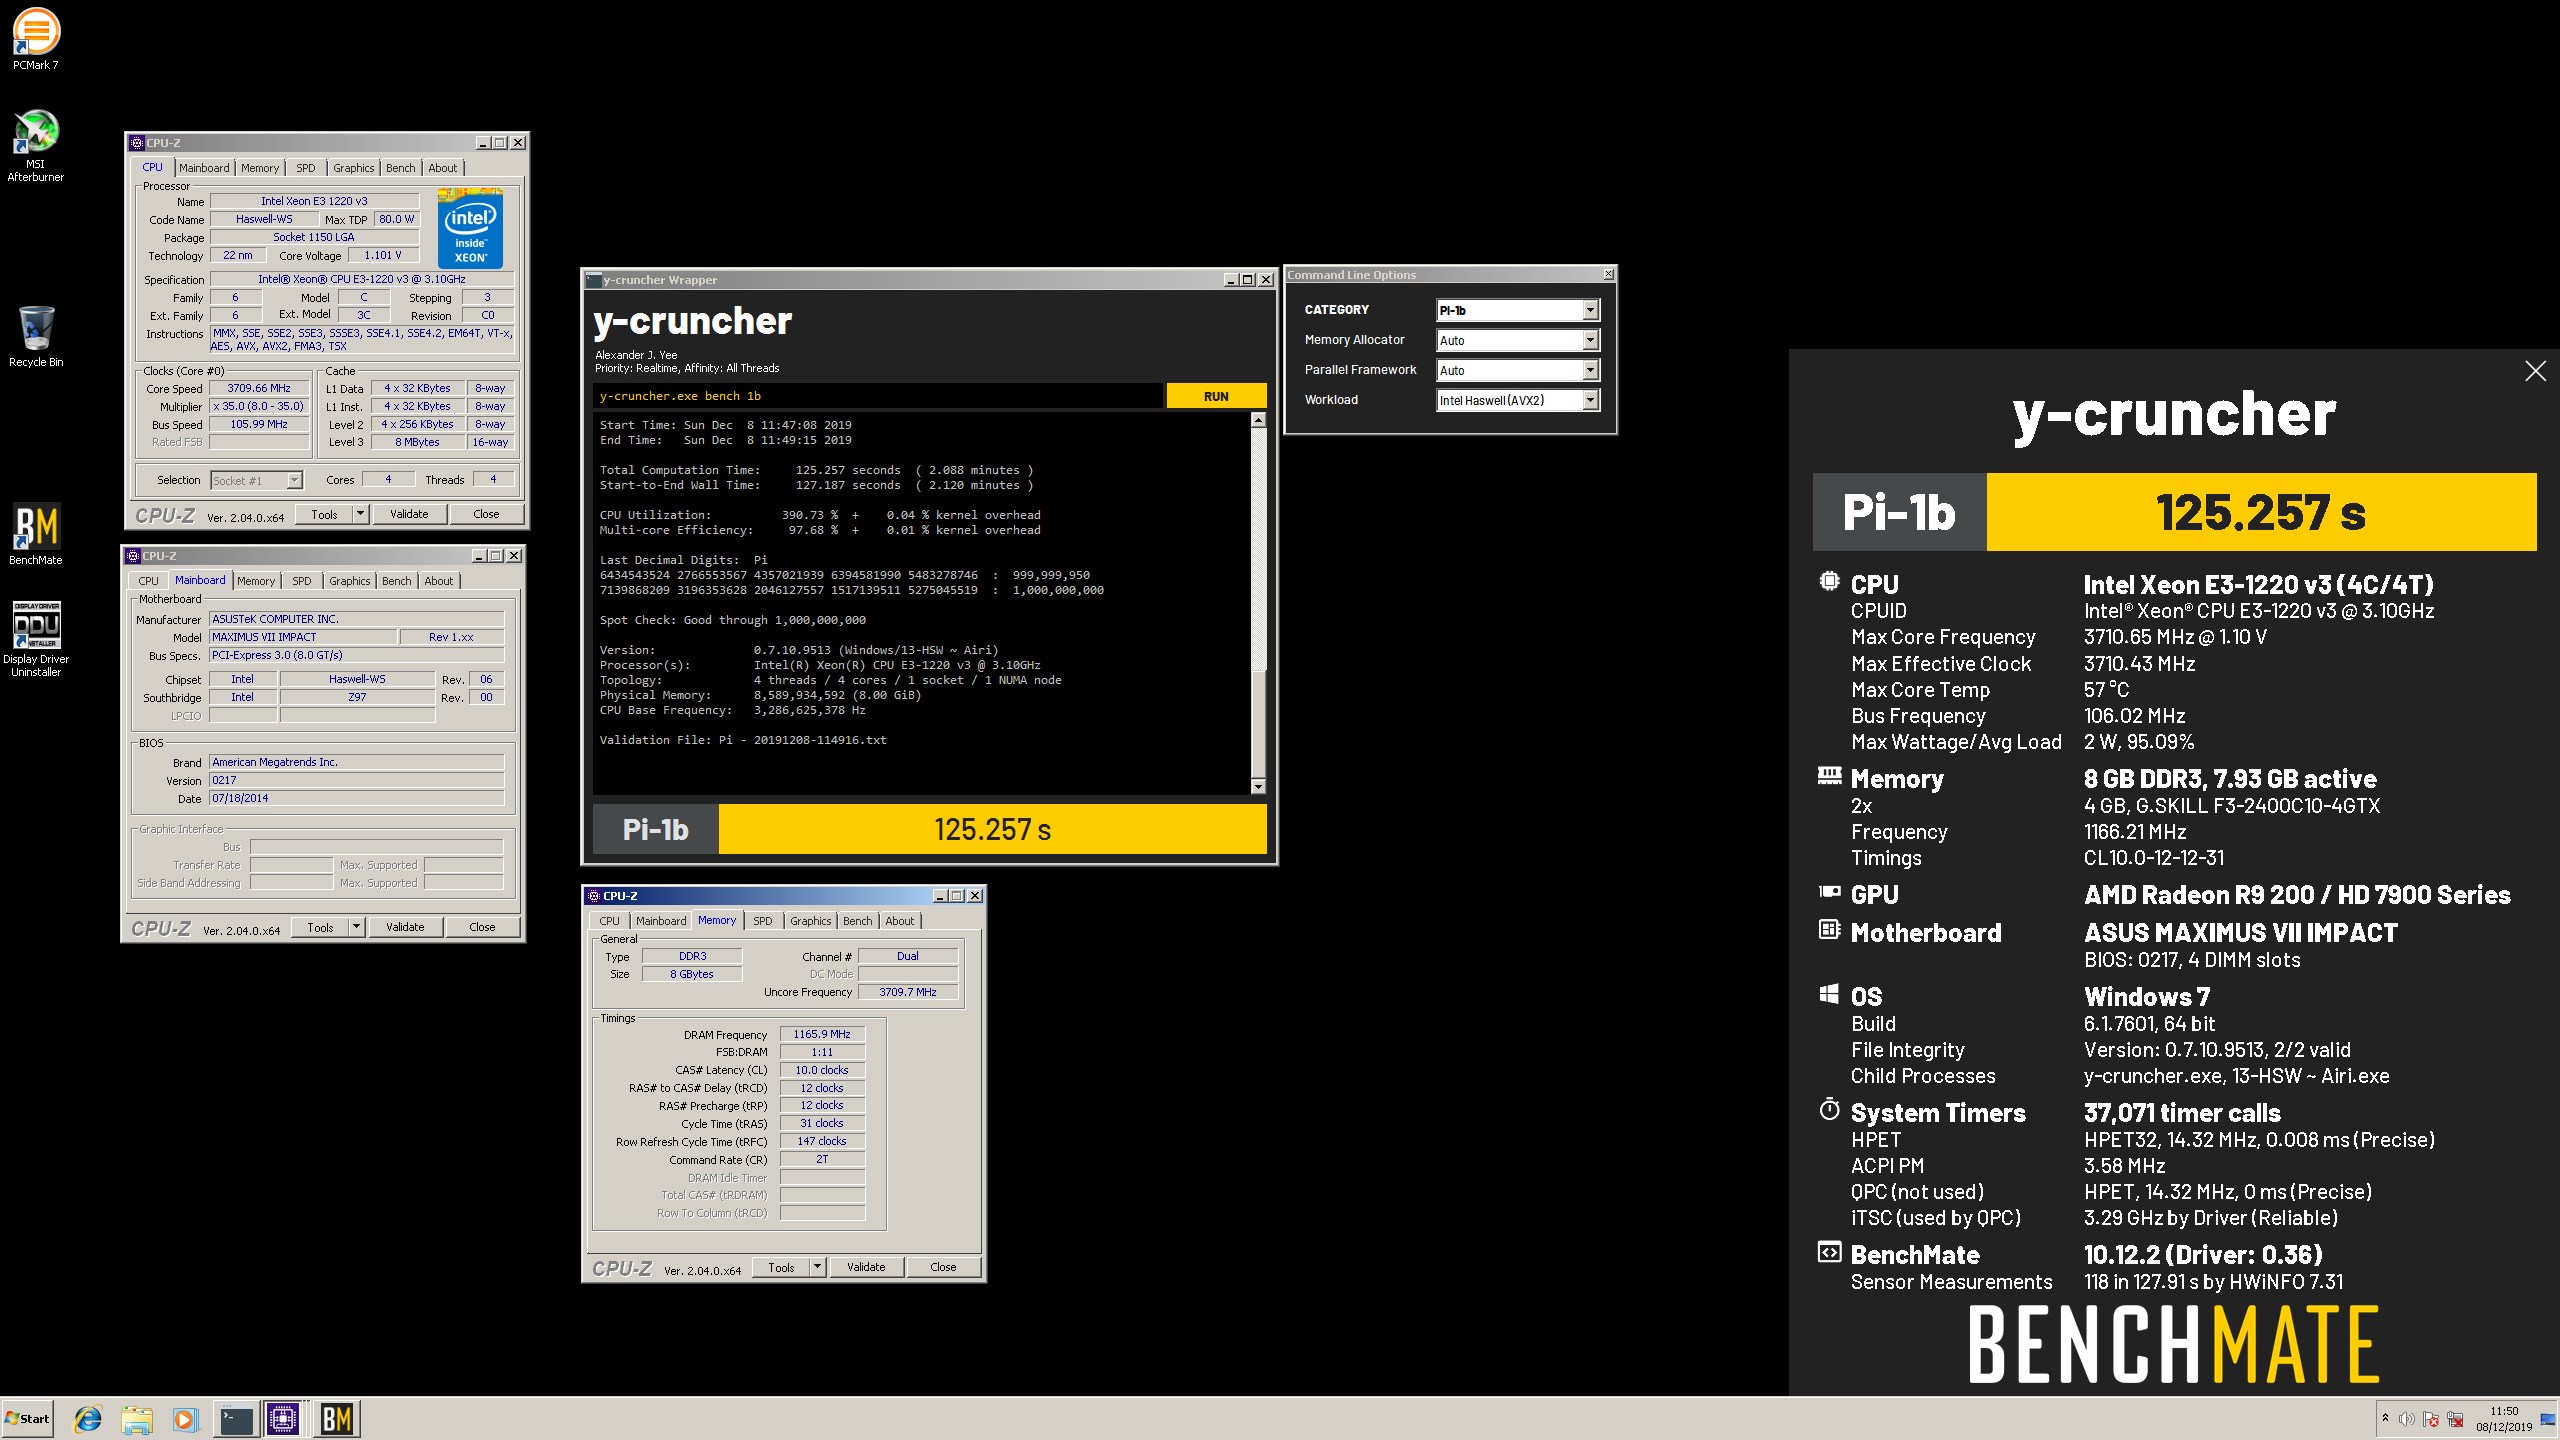Launch the BenchMate desktop shortcut
Screen dimensions: 2560x1440
[x=35, y=534]
